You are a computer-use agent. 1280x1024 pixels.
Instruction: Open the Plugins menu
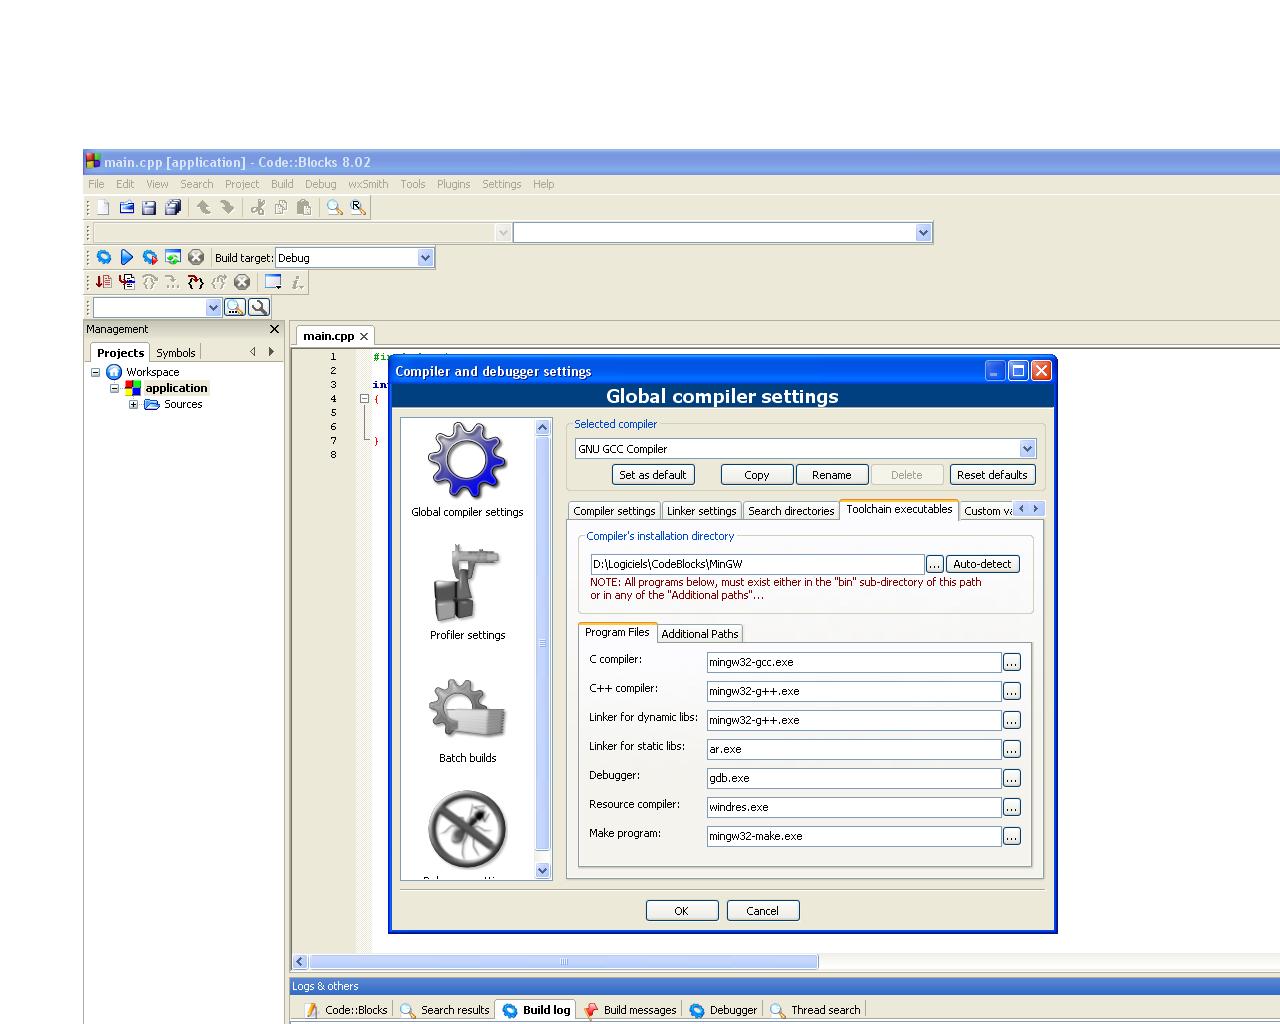(453, 184)
